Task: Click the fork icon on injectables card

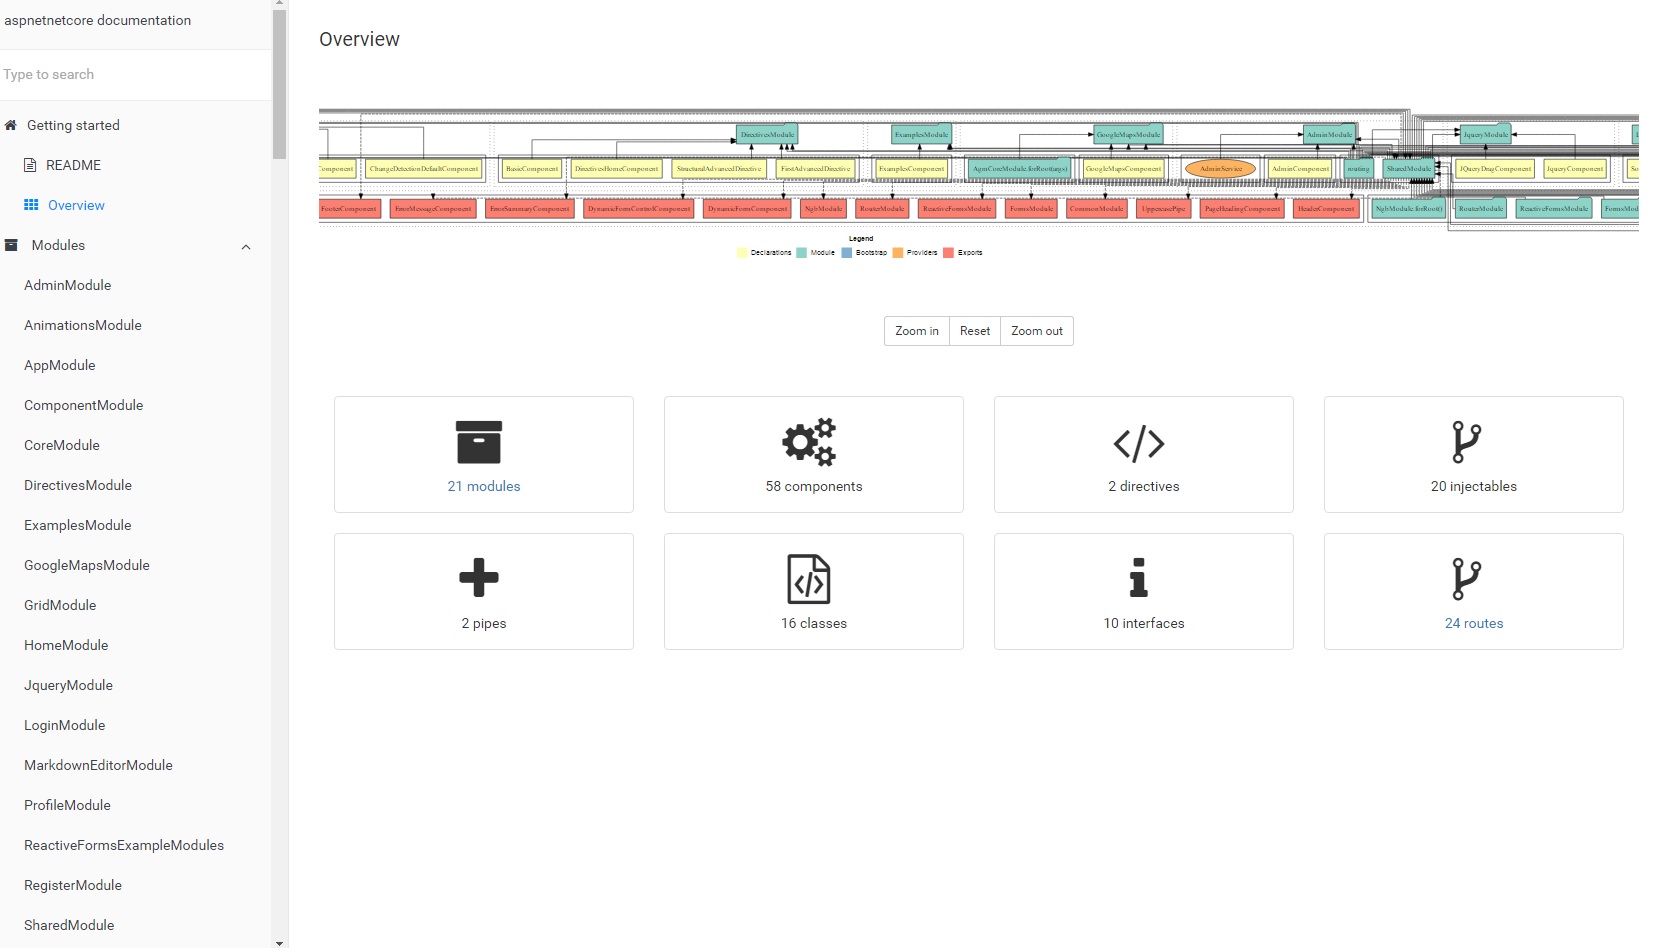Action: click(x=1467, y=442)
